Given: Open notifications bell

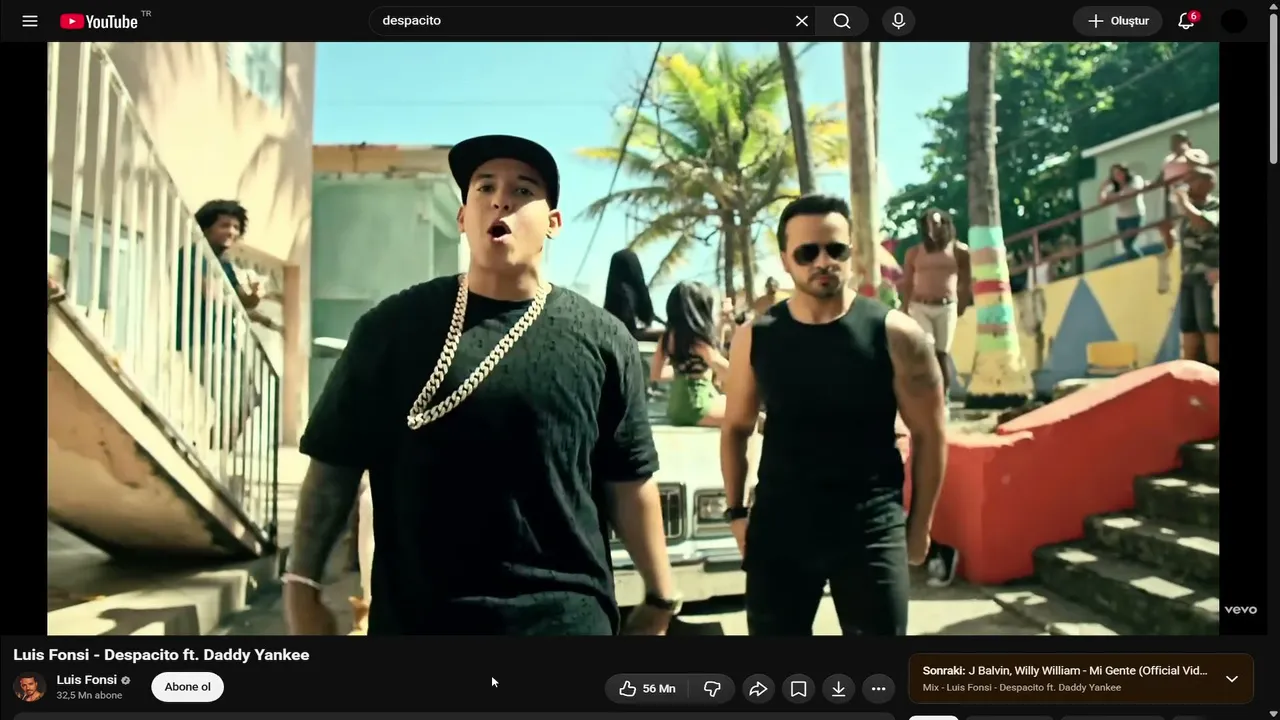Looking at the screenshot, I should pos(1186,21).
